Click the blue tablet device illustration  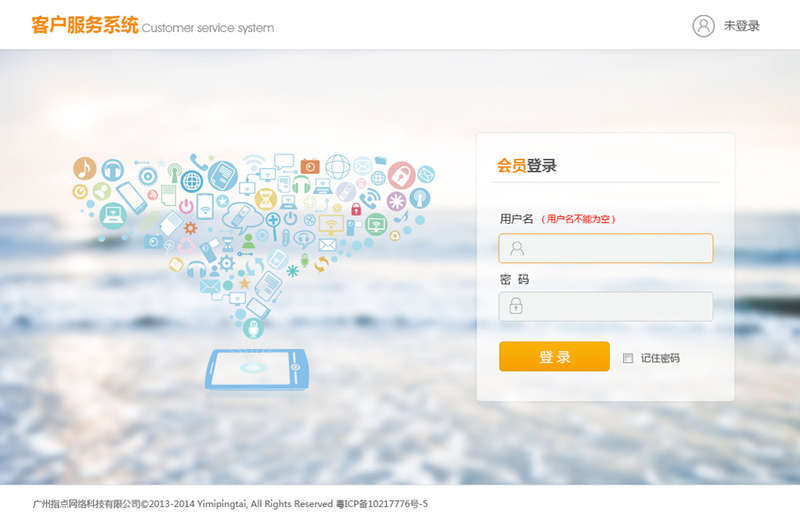[x=254, y=369]
